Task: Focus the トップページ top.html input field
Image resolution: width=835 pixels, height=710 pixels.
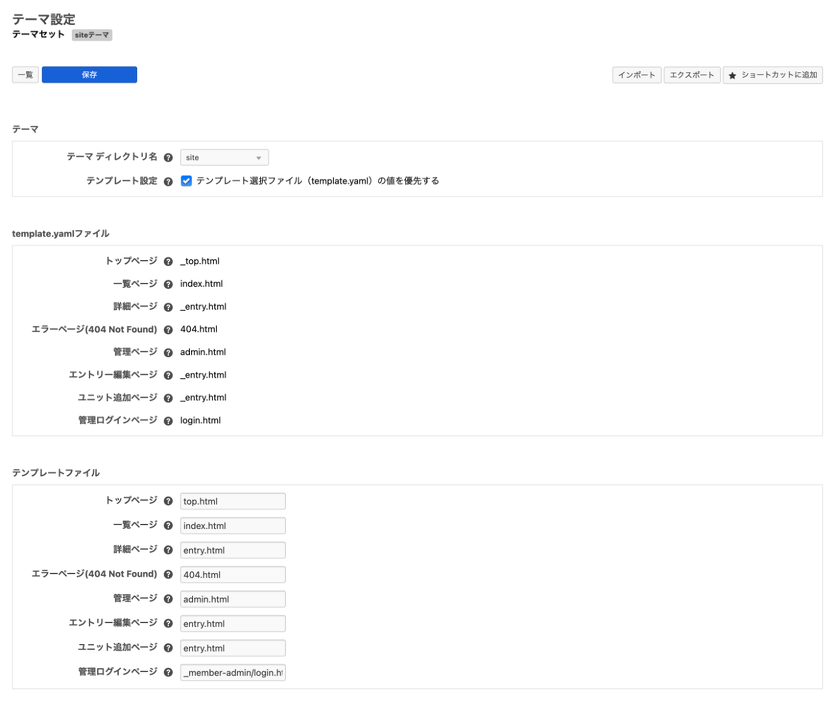Action: 232,501
